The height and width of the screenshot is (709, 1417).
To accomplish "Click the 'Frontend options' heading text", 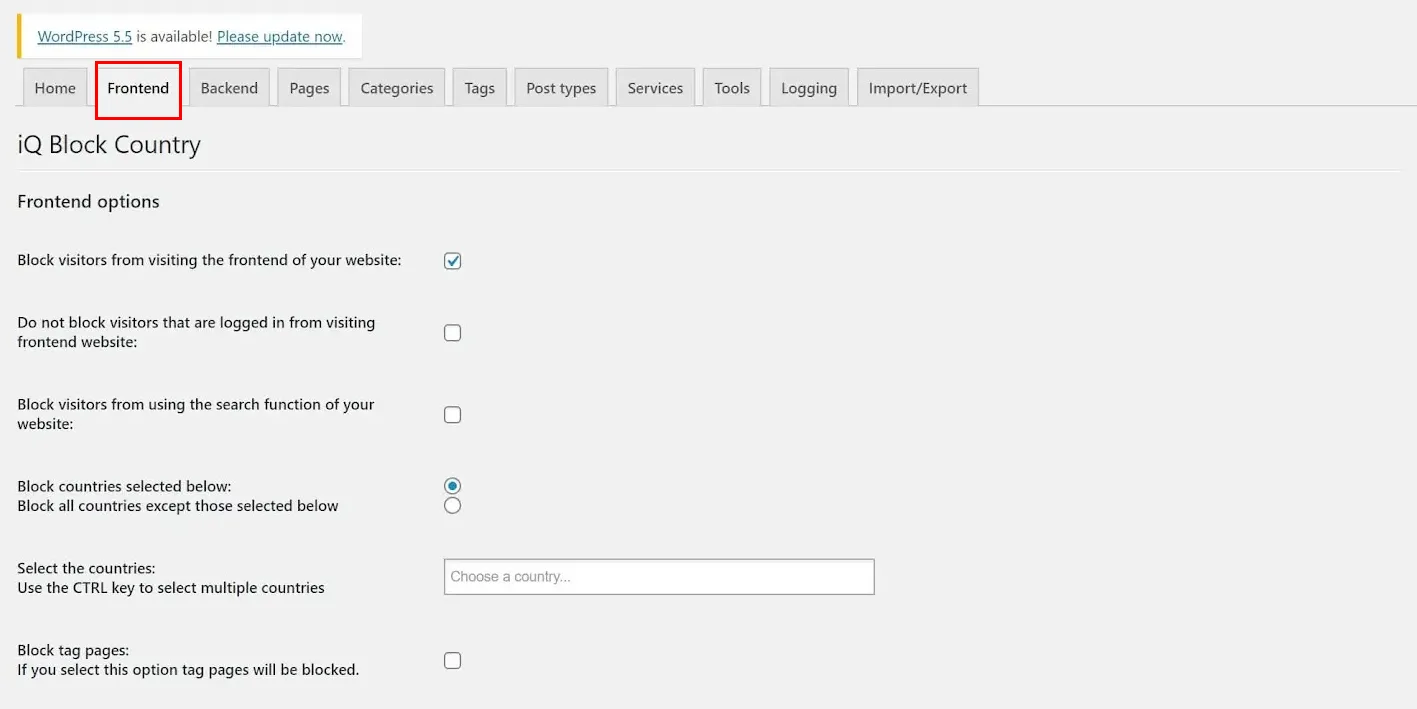I will tap(88, 201).
